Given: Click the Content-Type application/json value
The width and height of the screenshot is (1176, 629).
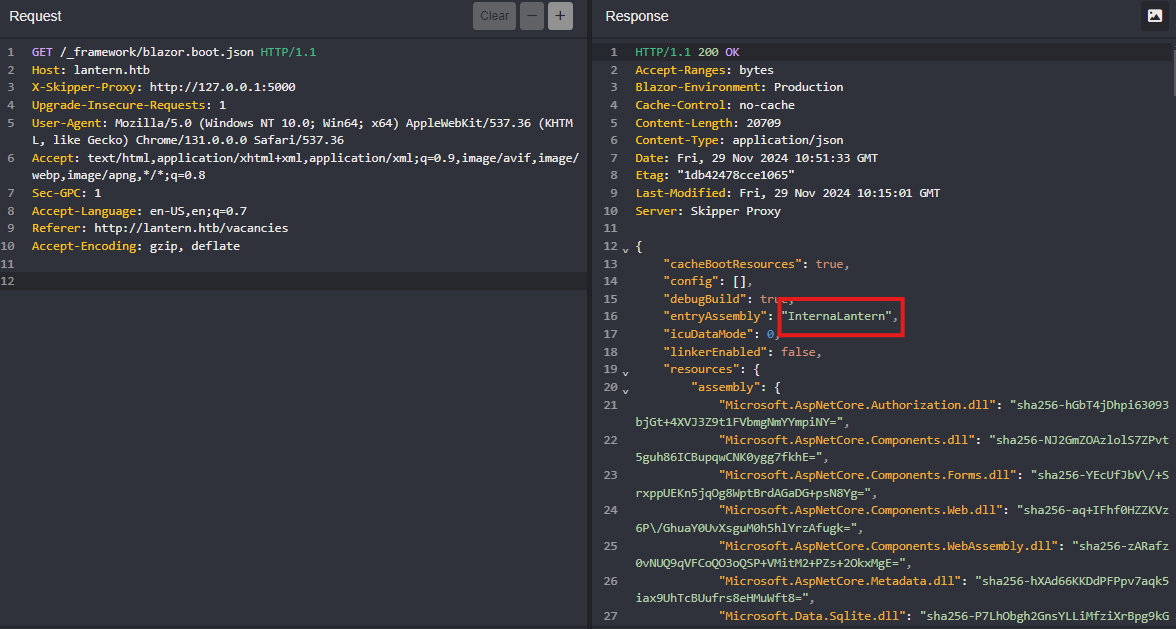Looking at the screenshot, I should [x=788, y=140].
